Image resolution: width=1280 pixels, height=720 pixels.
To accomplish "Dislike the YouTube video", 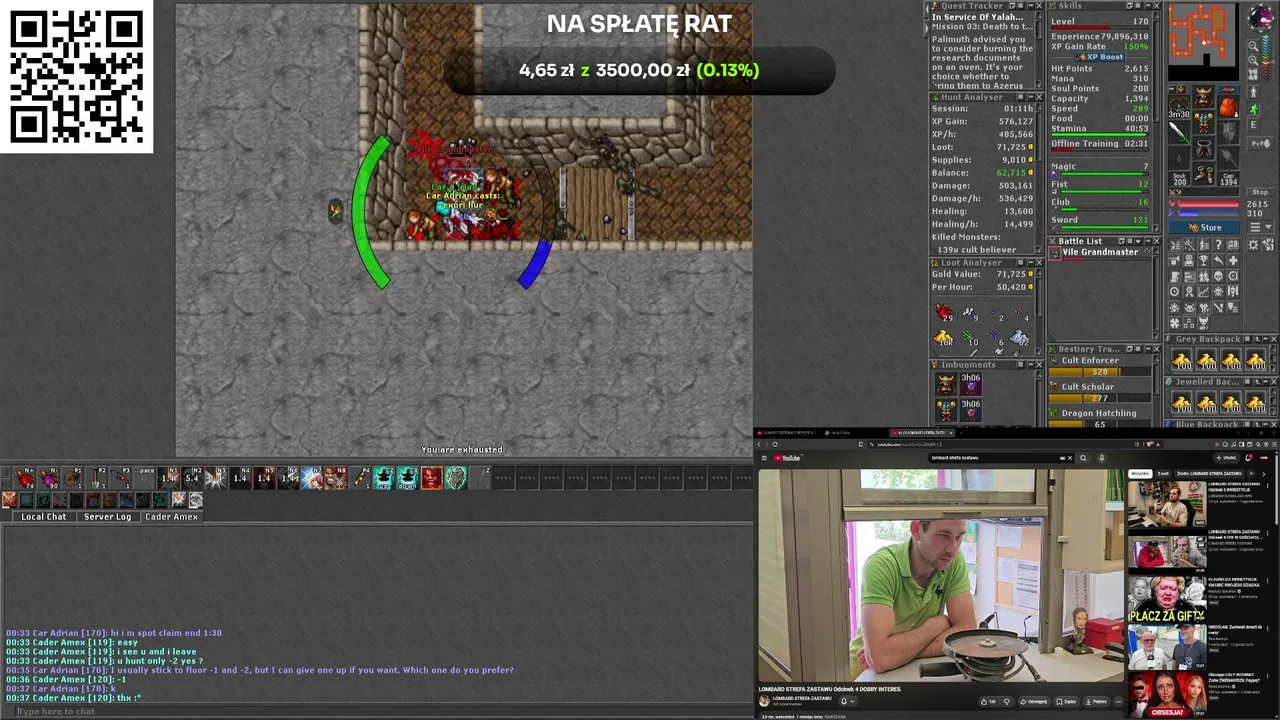I will pos(1007,701).
